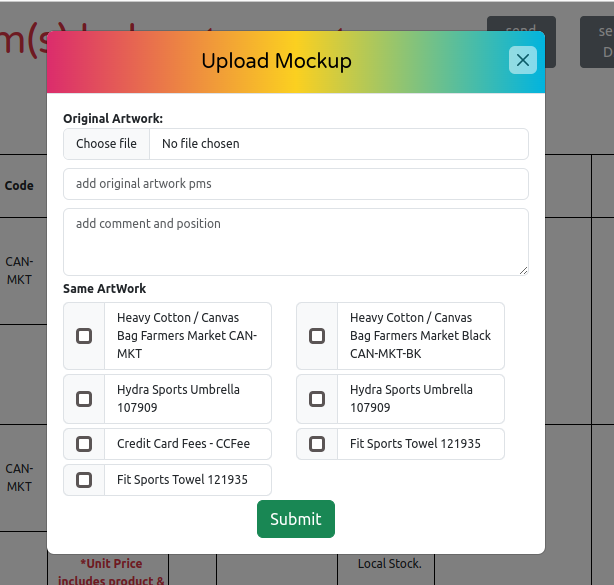Check Hydra Sports Umbrella box under CAN-MKT-BK item
The height and width of the screenshot is (585, 614).
317,399
